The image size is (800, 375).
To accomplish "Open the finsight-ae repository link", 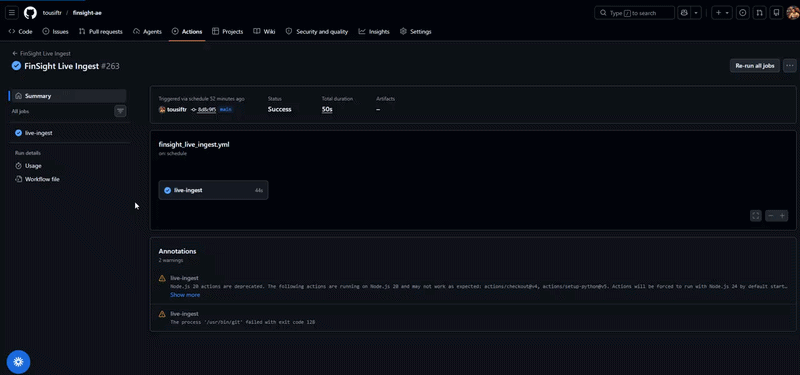I will click(x=87, y=13).
